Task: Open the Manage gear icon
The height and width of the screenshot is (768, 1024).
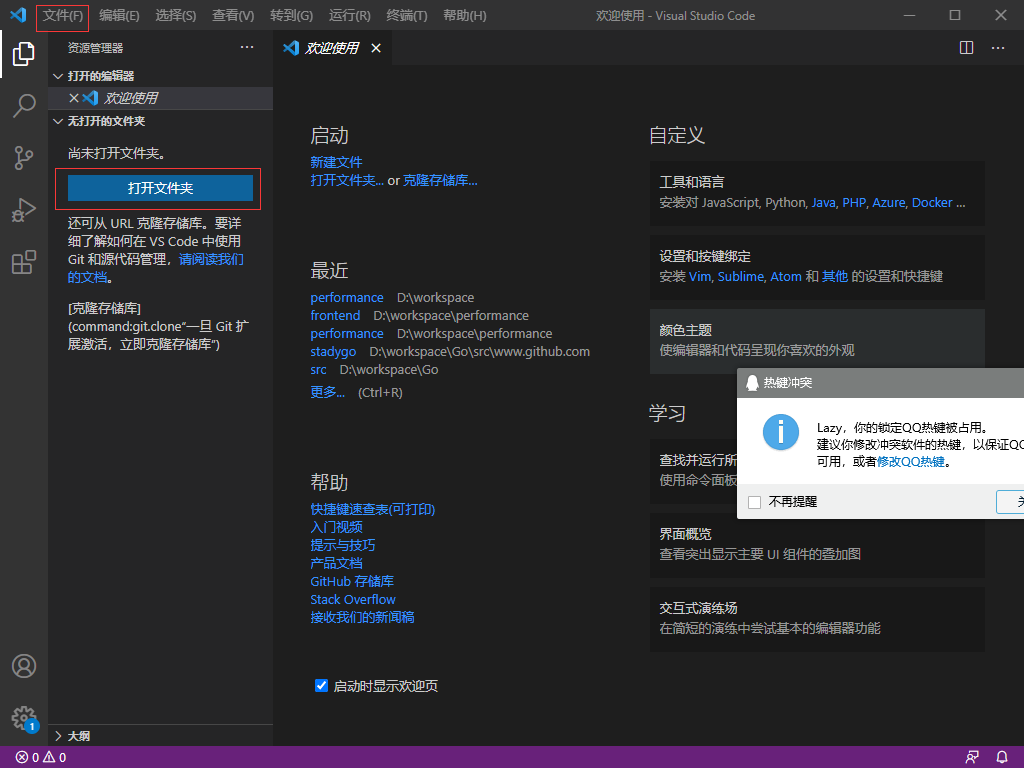Action: [x=24, y=718]
